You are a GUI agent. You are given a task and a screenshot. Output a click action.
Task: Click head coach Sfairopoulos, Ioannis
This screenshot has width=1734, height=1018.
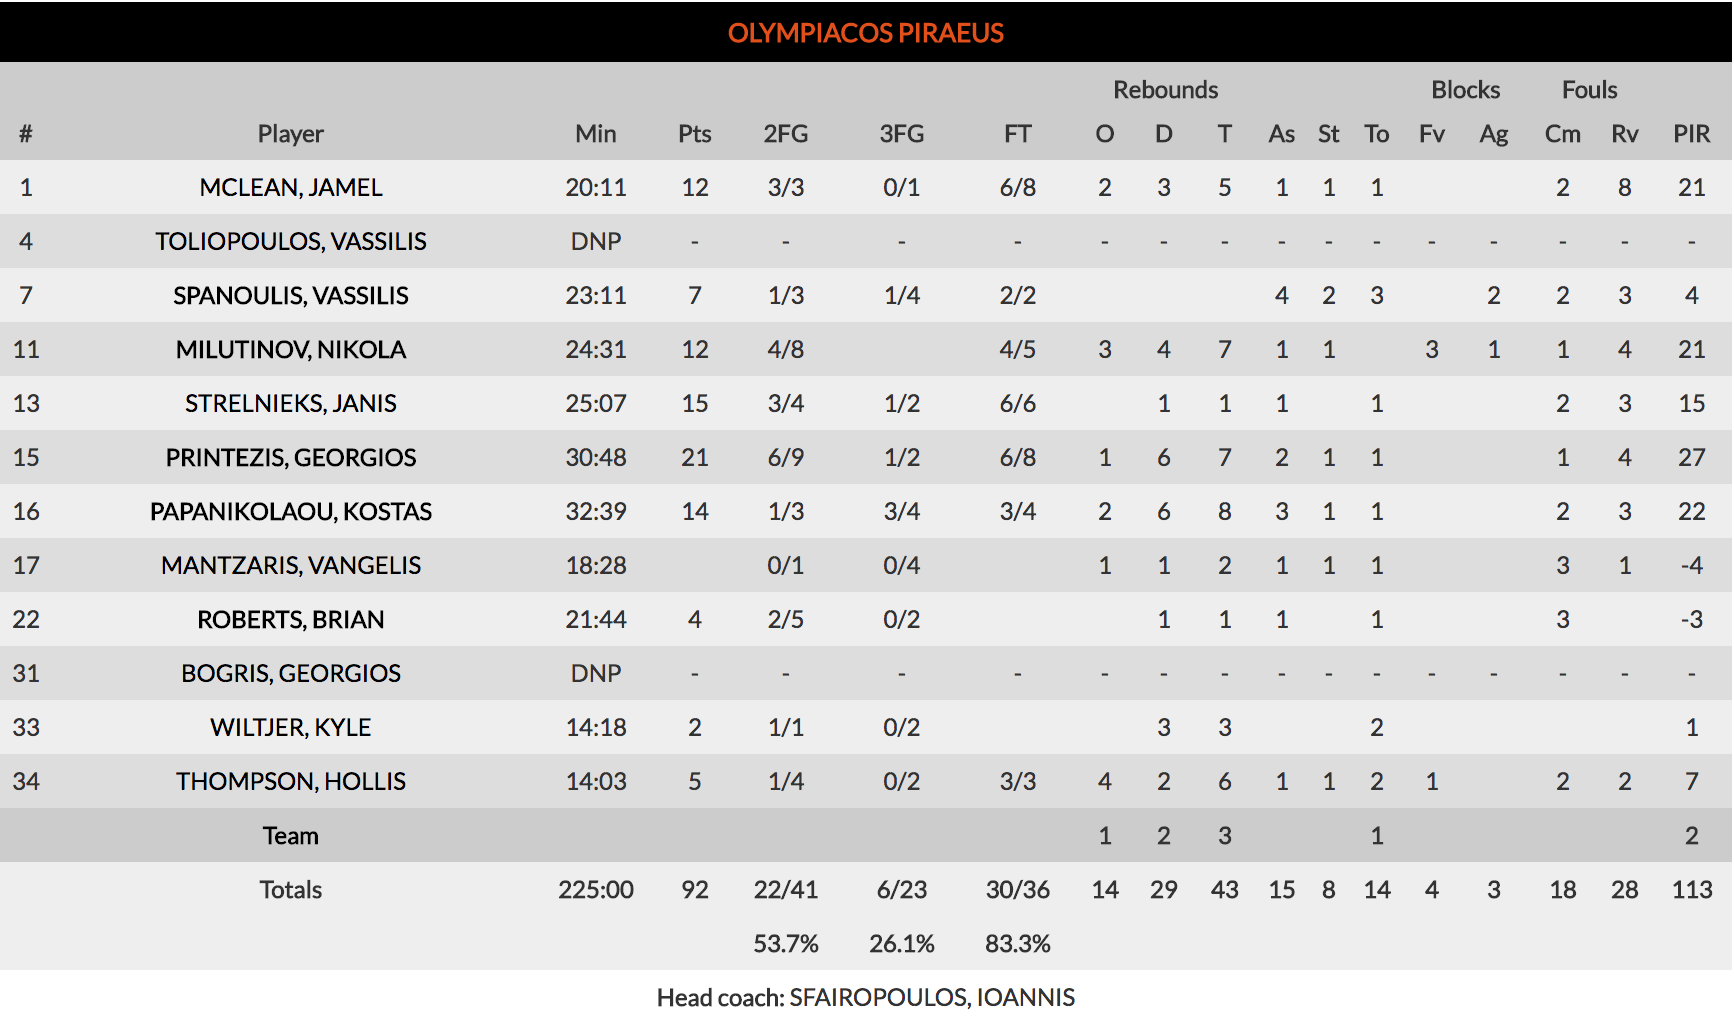(931, 997)
